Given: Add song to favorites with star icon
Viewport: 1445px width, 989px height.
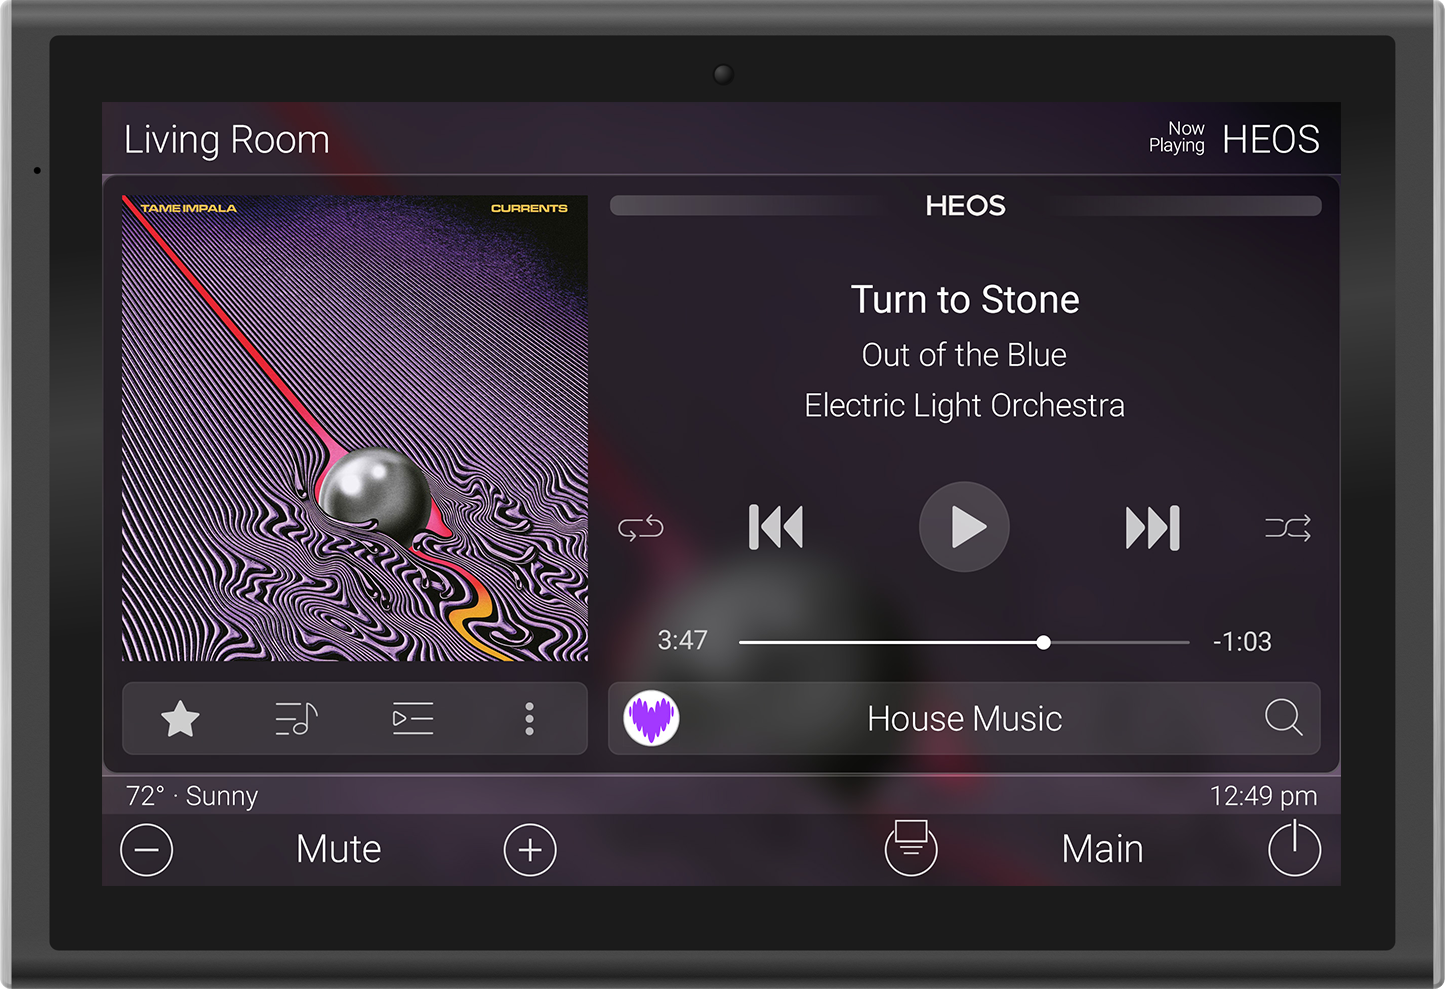Looking at the screenshot, I should tap(180, 719).
